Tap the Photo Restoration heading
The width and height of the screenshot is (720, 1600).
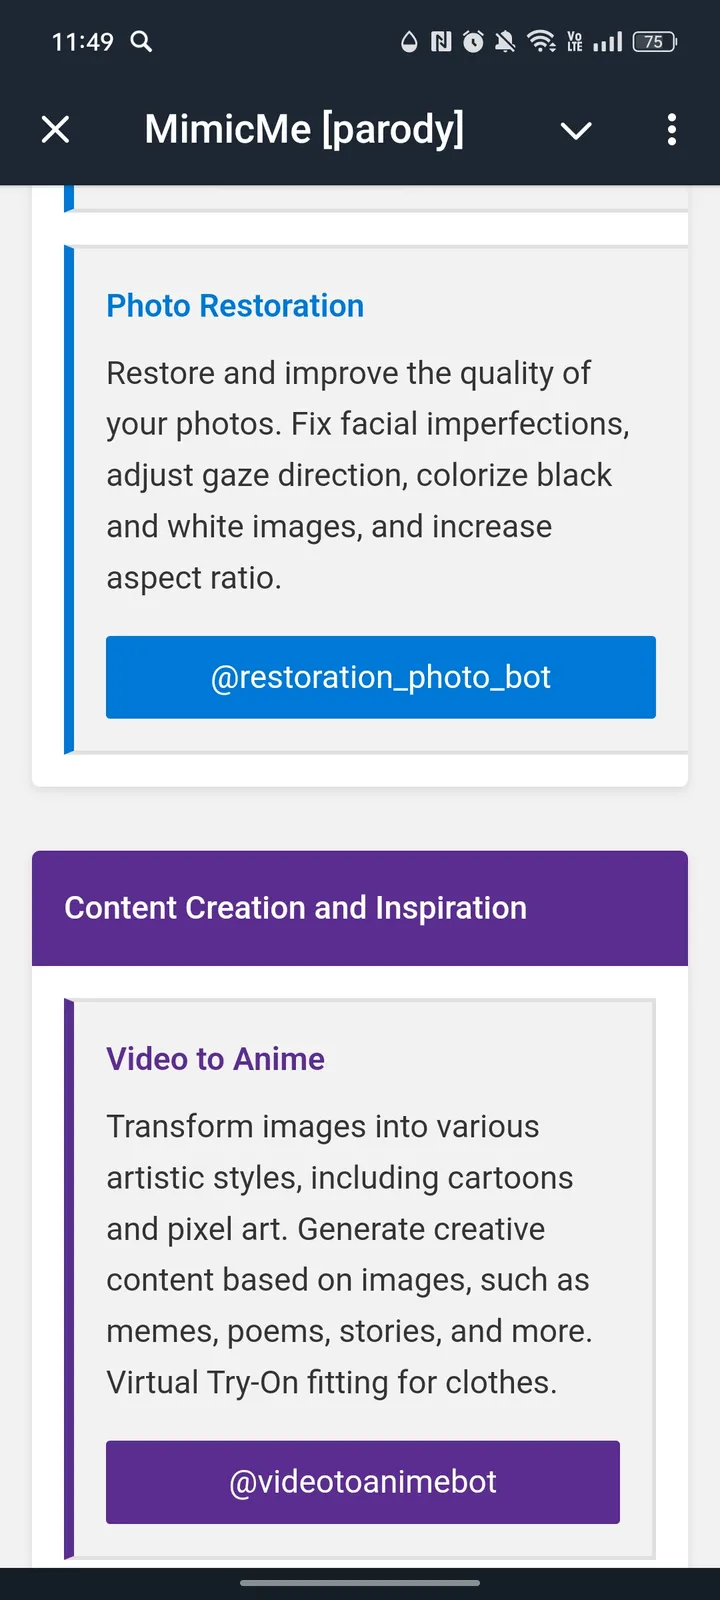(x=235, y=305)
